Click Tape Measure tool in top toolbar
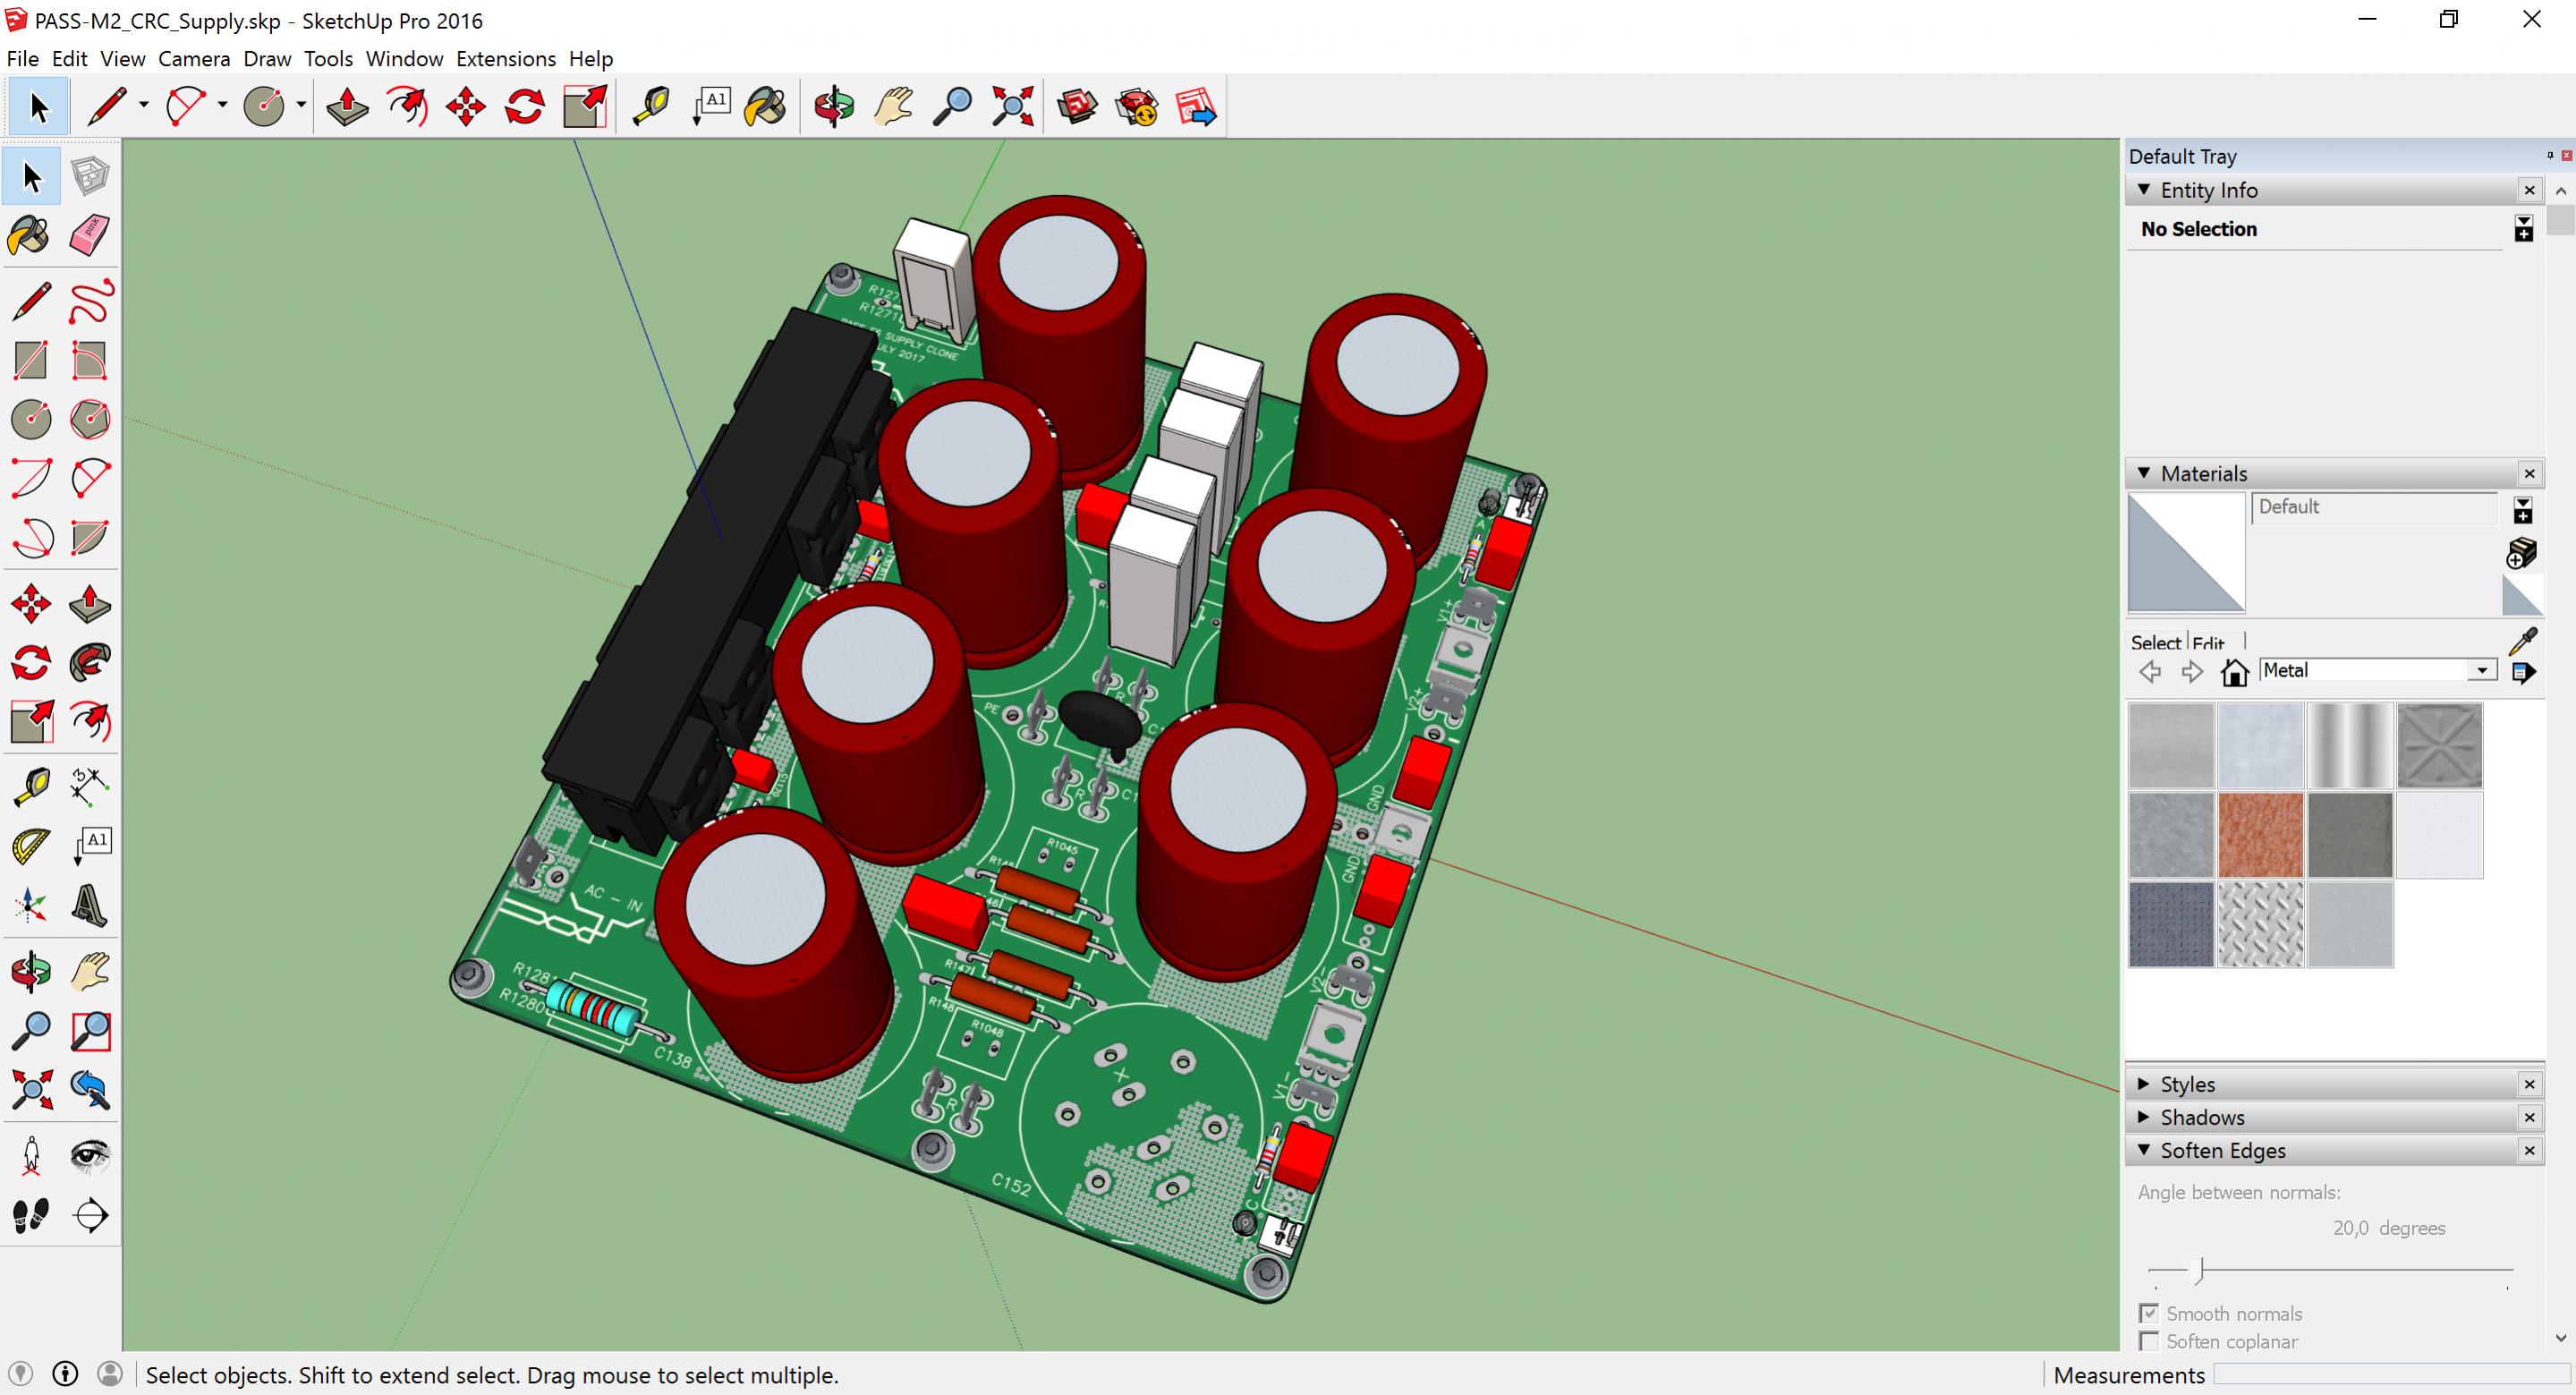The height and width of the screenshot is (1395, 2576). 651,106
